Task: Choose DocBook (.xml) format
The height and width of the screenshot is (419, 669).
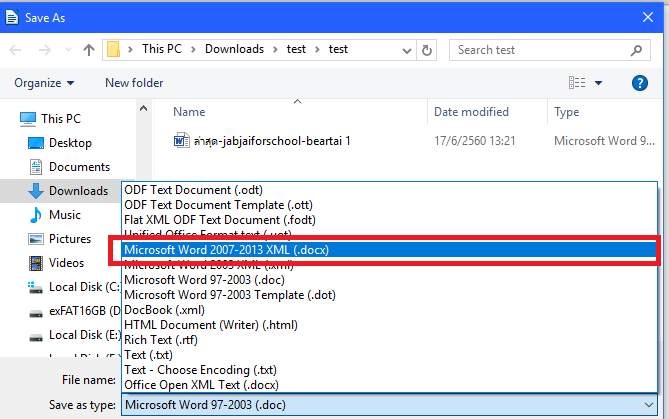Action: [x=389, y=310]
